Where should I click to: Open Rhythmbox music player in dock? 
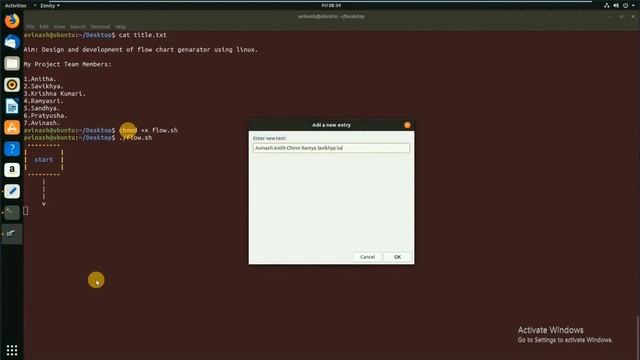(12, 84)
